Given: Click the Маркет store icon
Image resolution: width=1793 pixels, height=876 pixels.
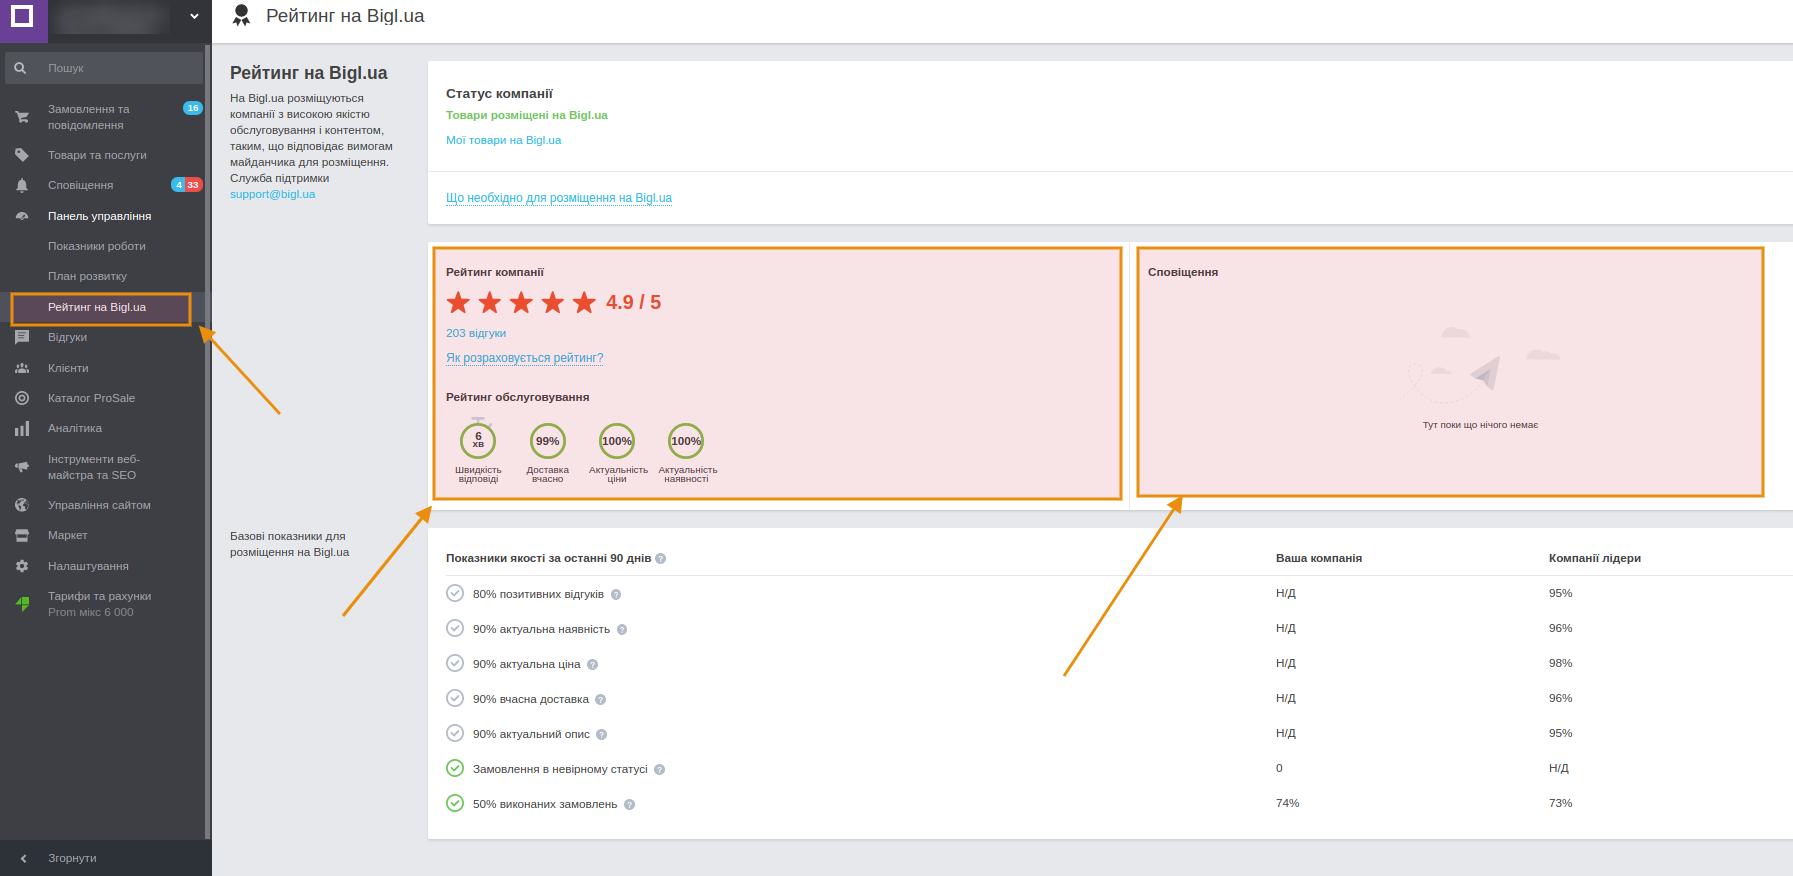Looking at the screenshot, I should coord(22,535).
